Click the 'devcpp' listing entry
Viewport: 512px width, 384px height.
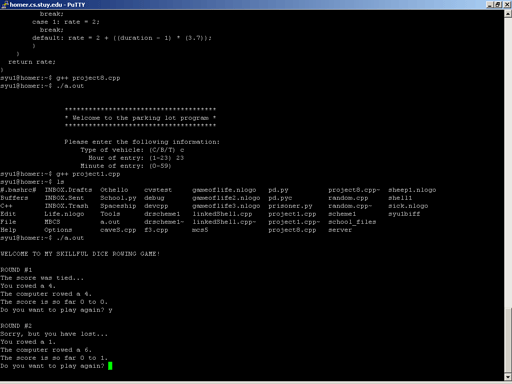pyautogui.click(x=156, y=206)
